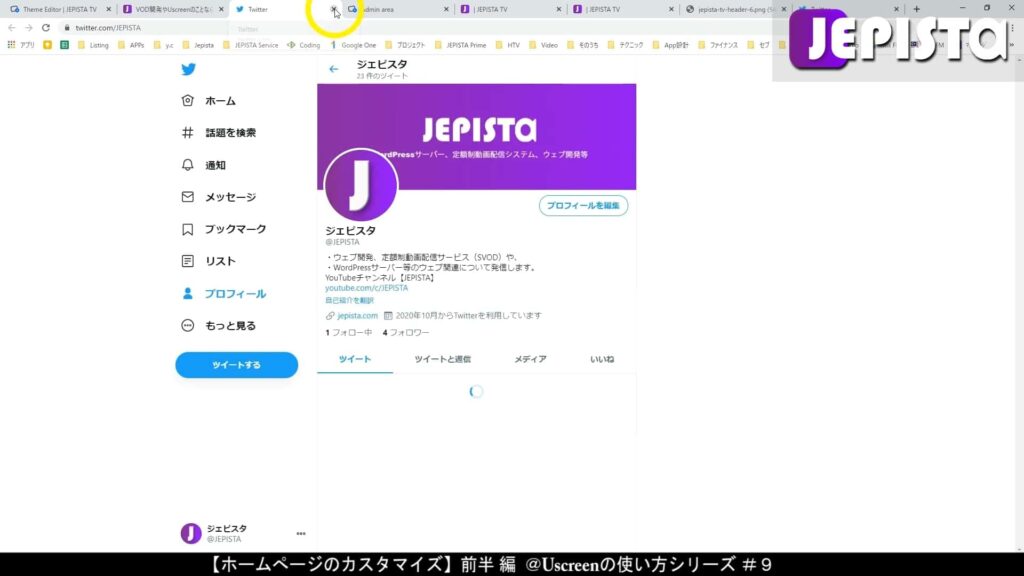This screenshot has height=576, width=1024.
Task: Click the padlock site info icon
Action: coord(67,28)
